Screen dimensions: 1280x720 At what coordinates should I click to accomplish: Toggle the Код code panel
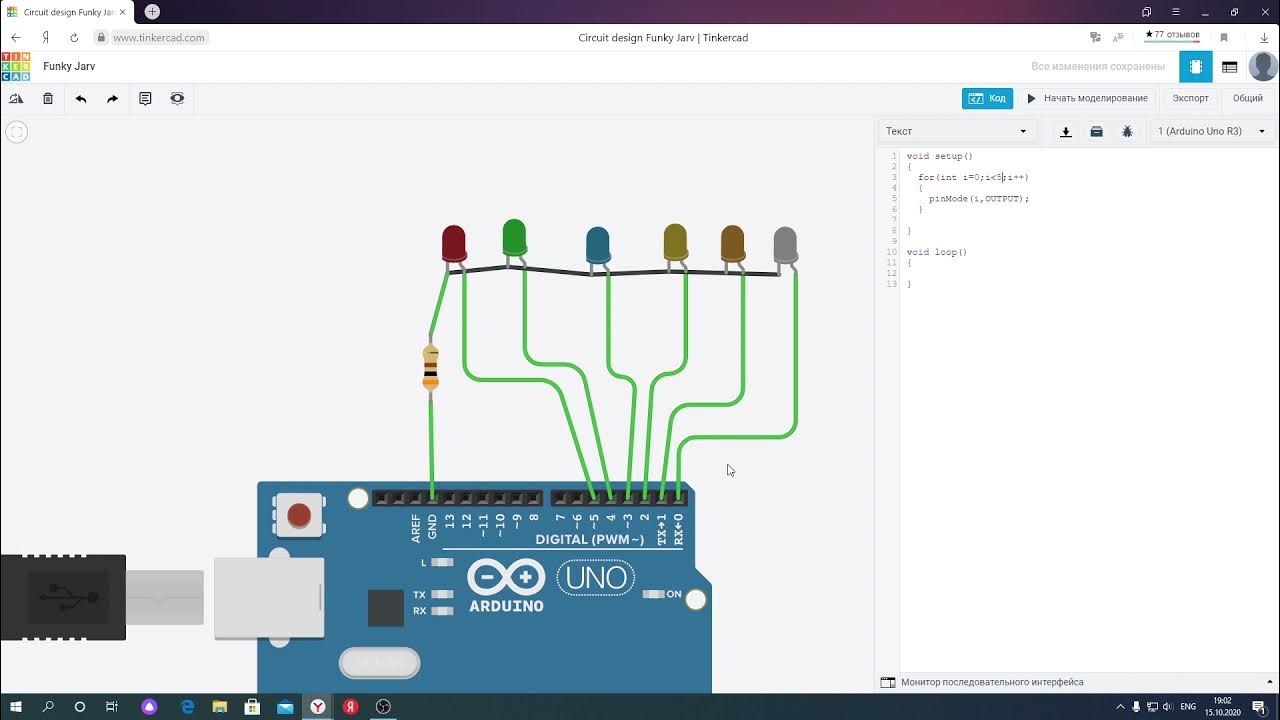[x=987, y=99]
